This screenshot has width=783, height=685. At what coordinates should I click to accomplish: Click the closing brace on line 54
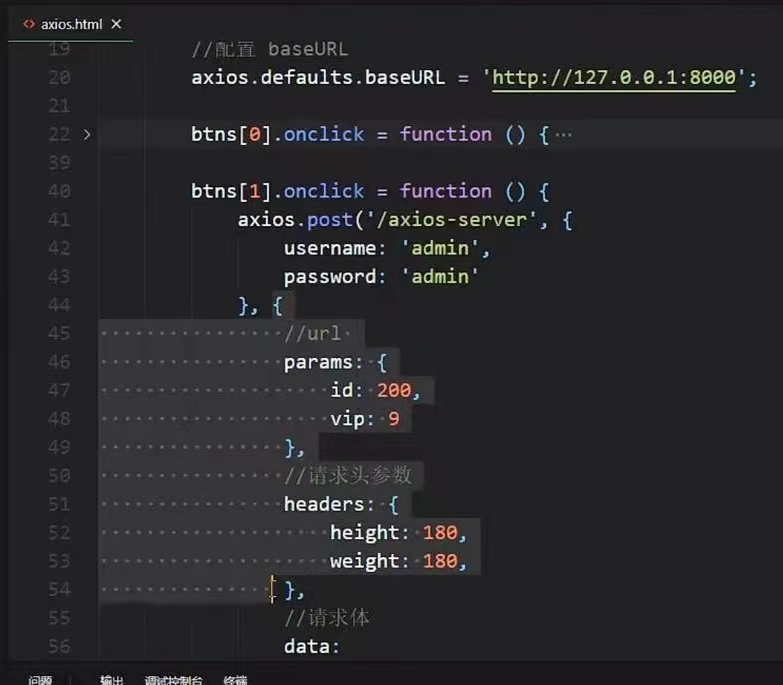(291, 590)
